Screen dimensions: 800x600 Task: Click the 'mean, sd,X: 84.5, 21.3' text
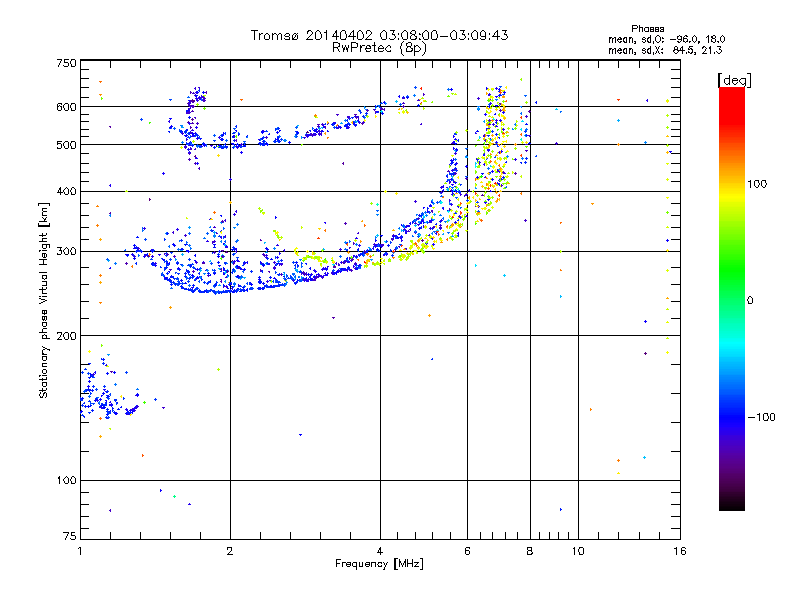coord(665,50)
